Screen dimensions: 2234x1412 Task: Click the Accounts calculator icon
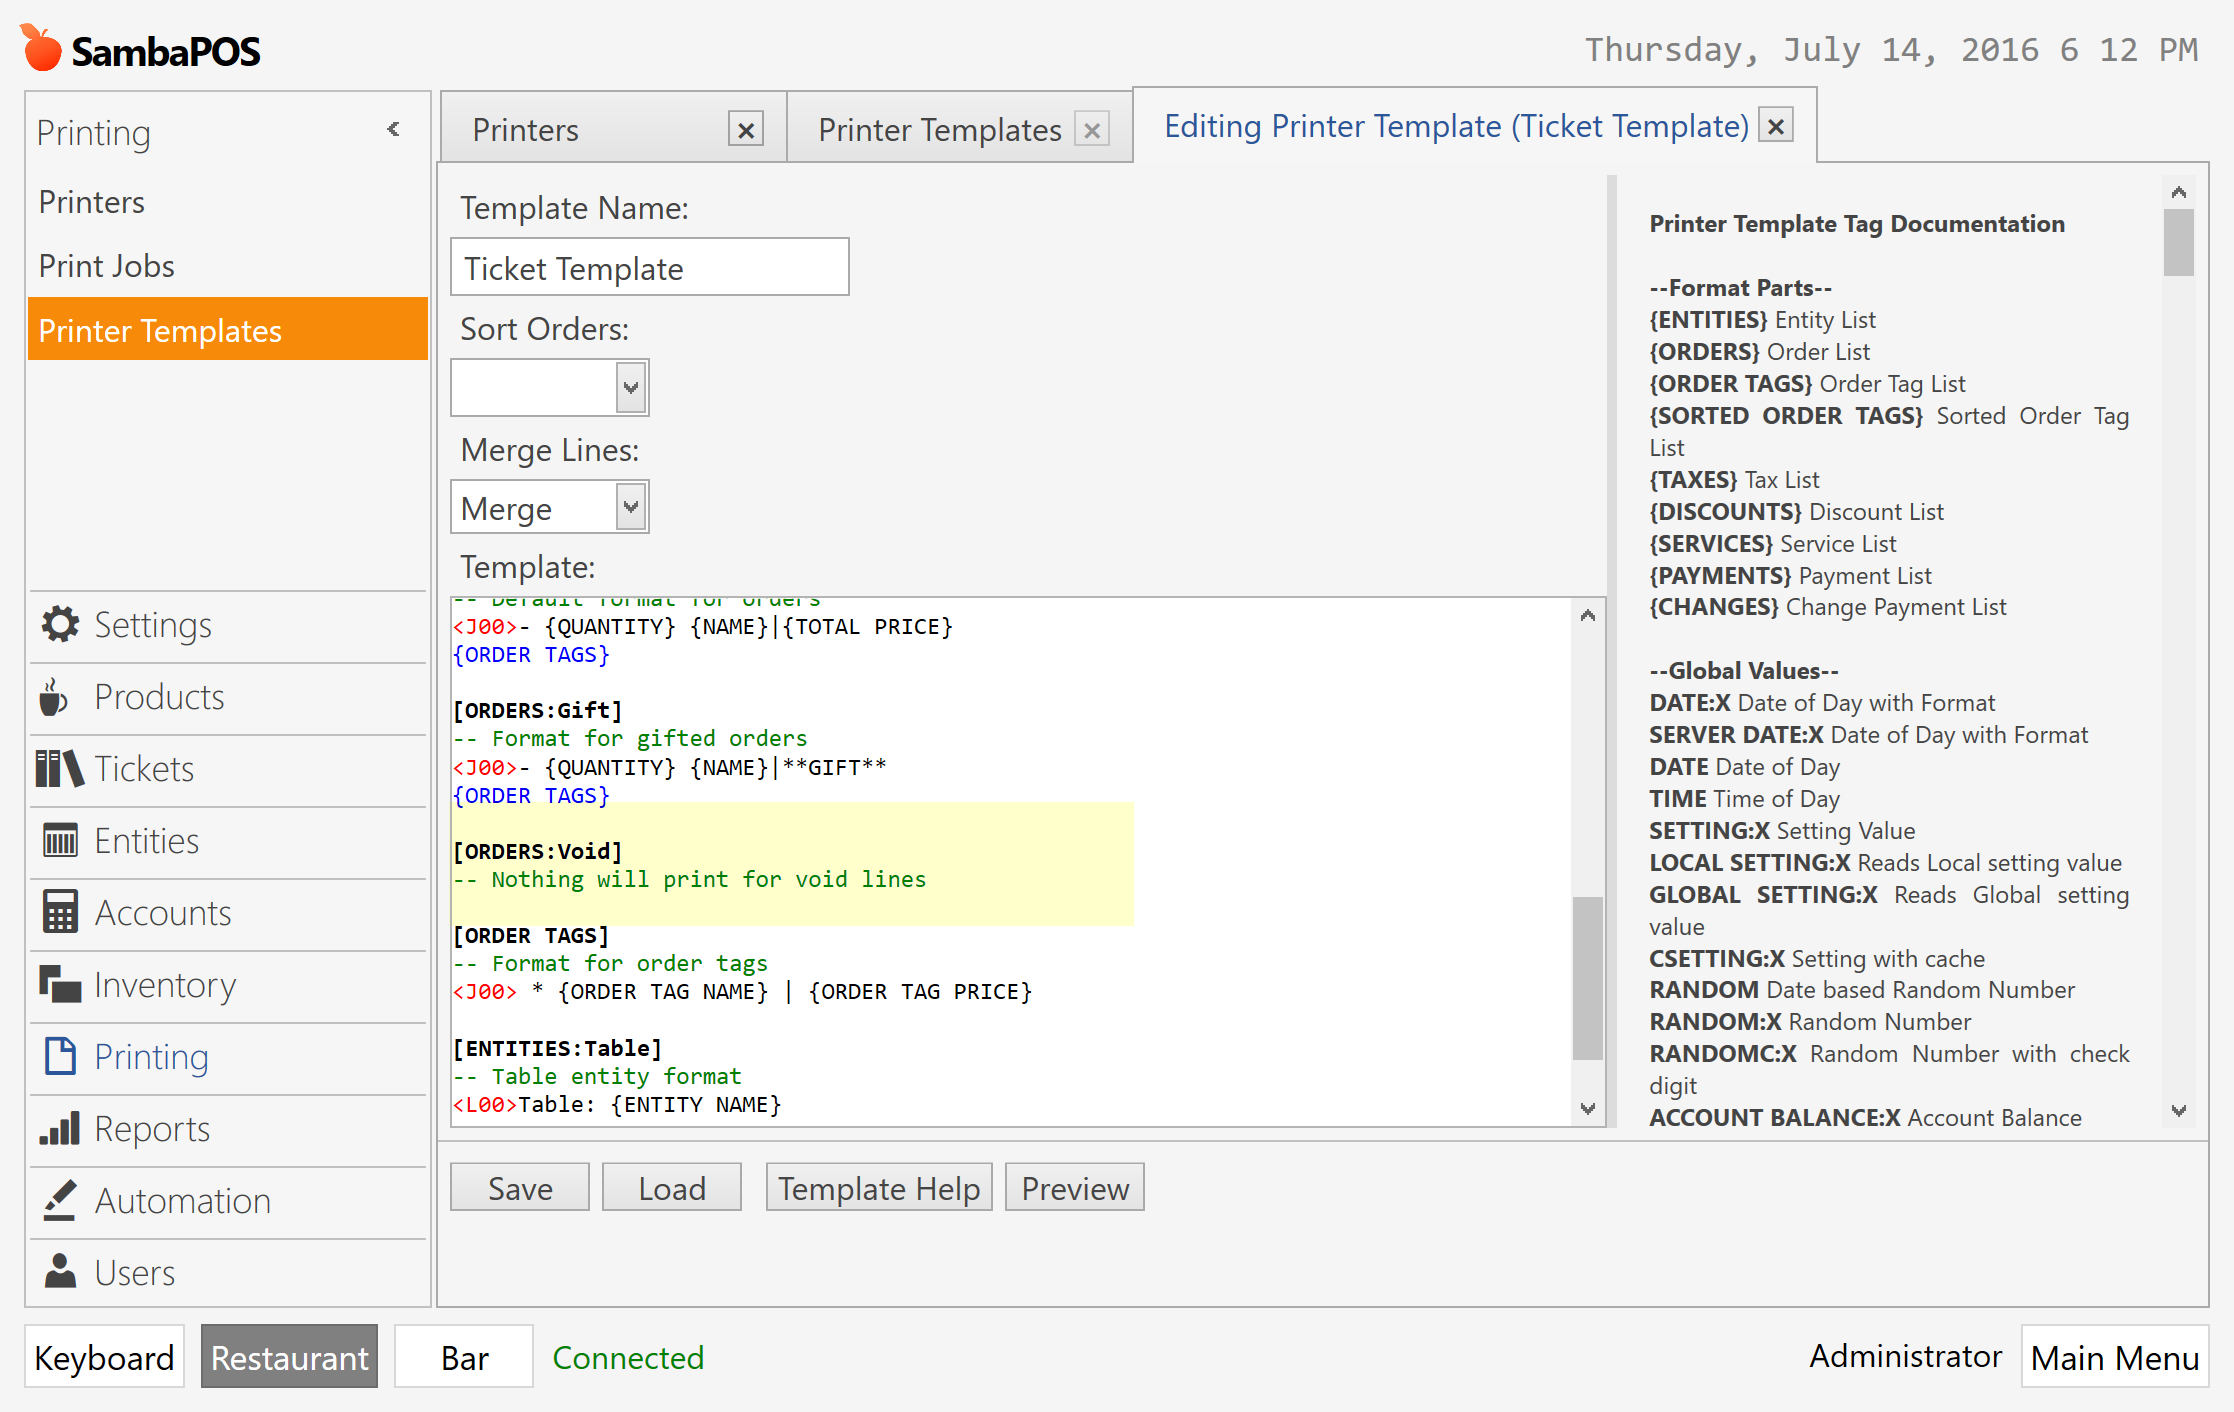tap(60, 912)
